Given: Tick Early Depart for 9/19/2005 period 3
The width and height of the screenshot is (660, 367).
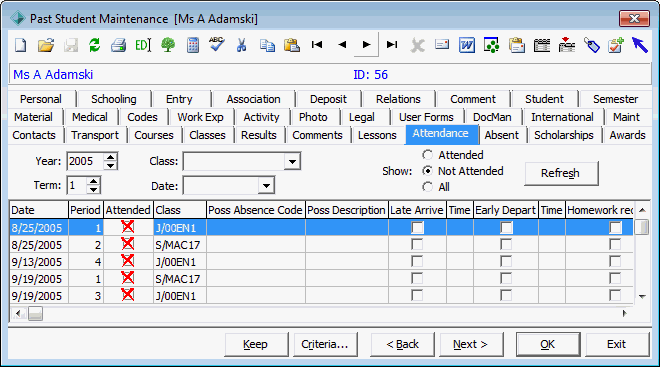Looking at the screenshot, I should point(506,295).
